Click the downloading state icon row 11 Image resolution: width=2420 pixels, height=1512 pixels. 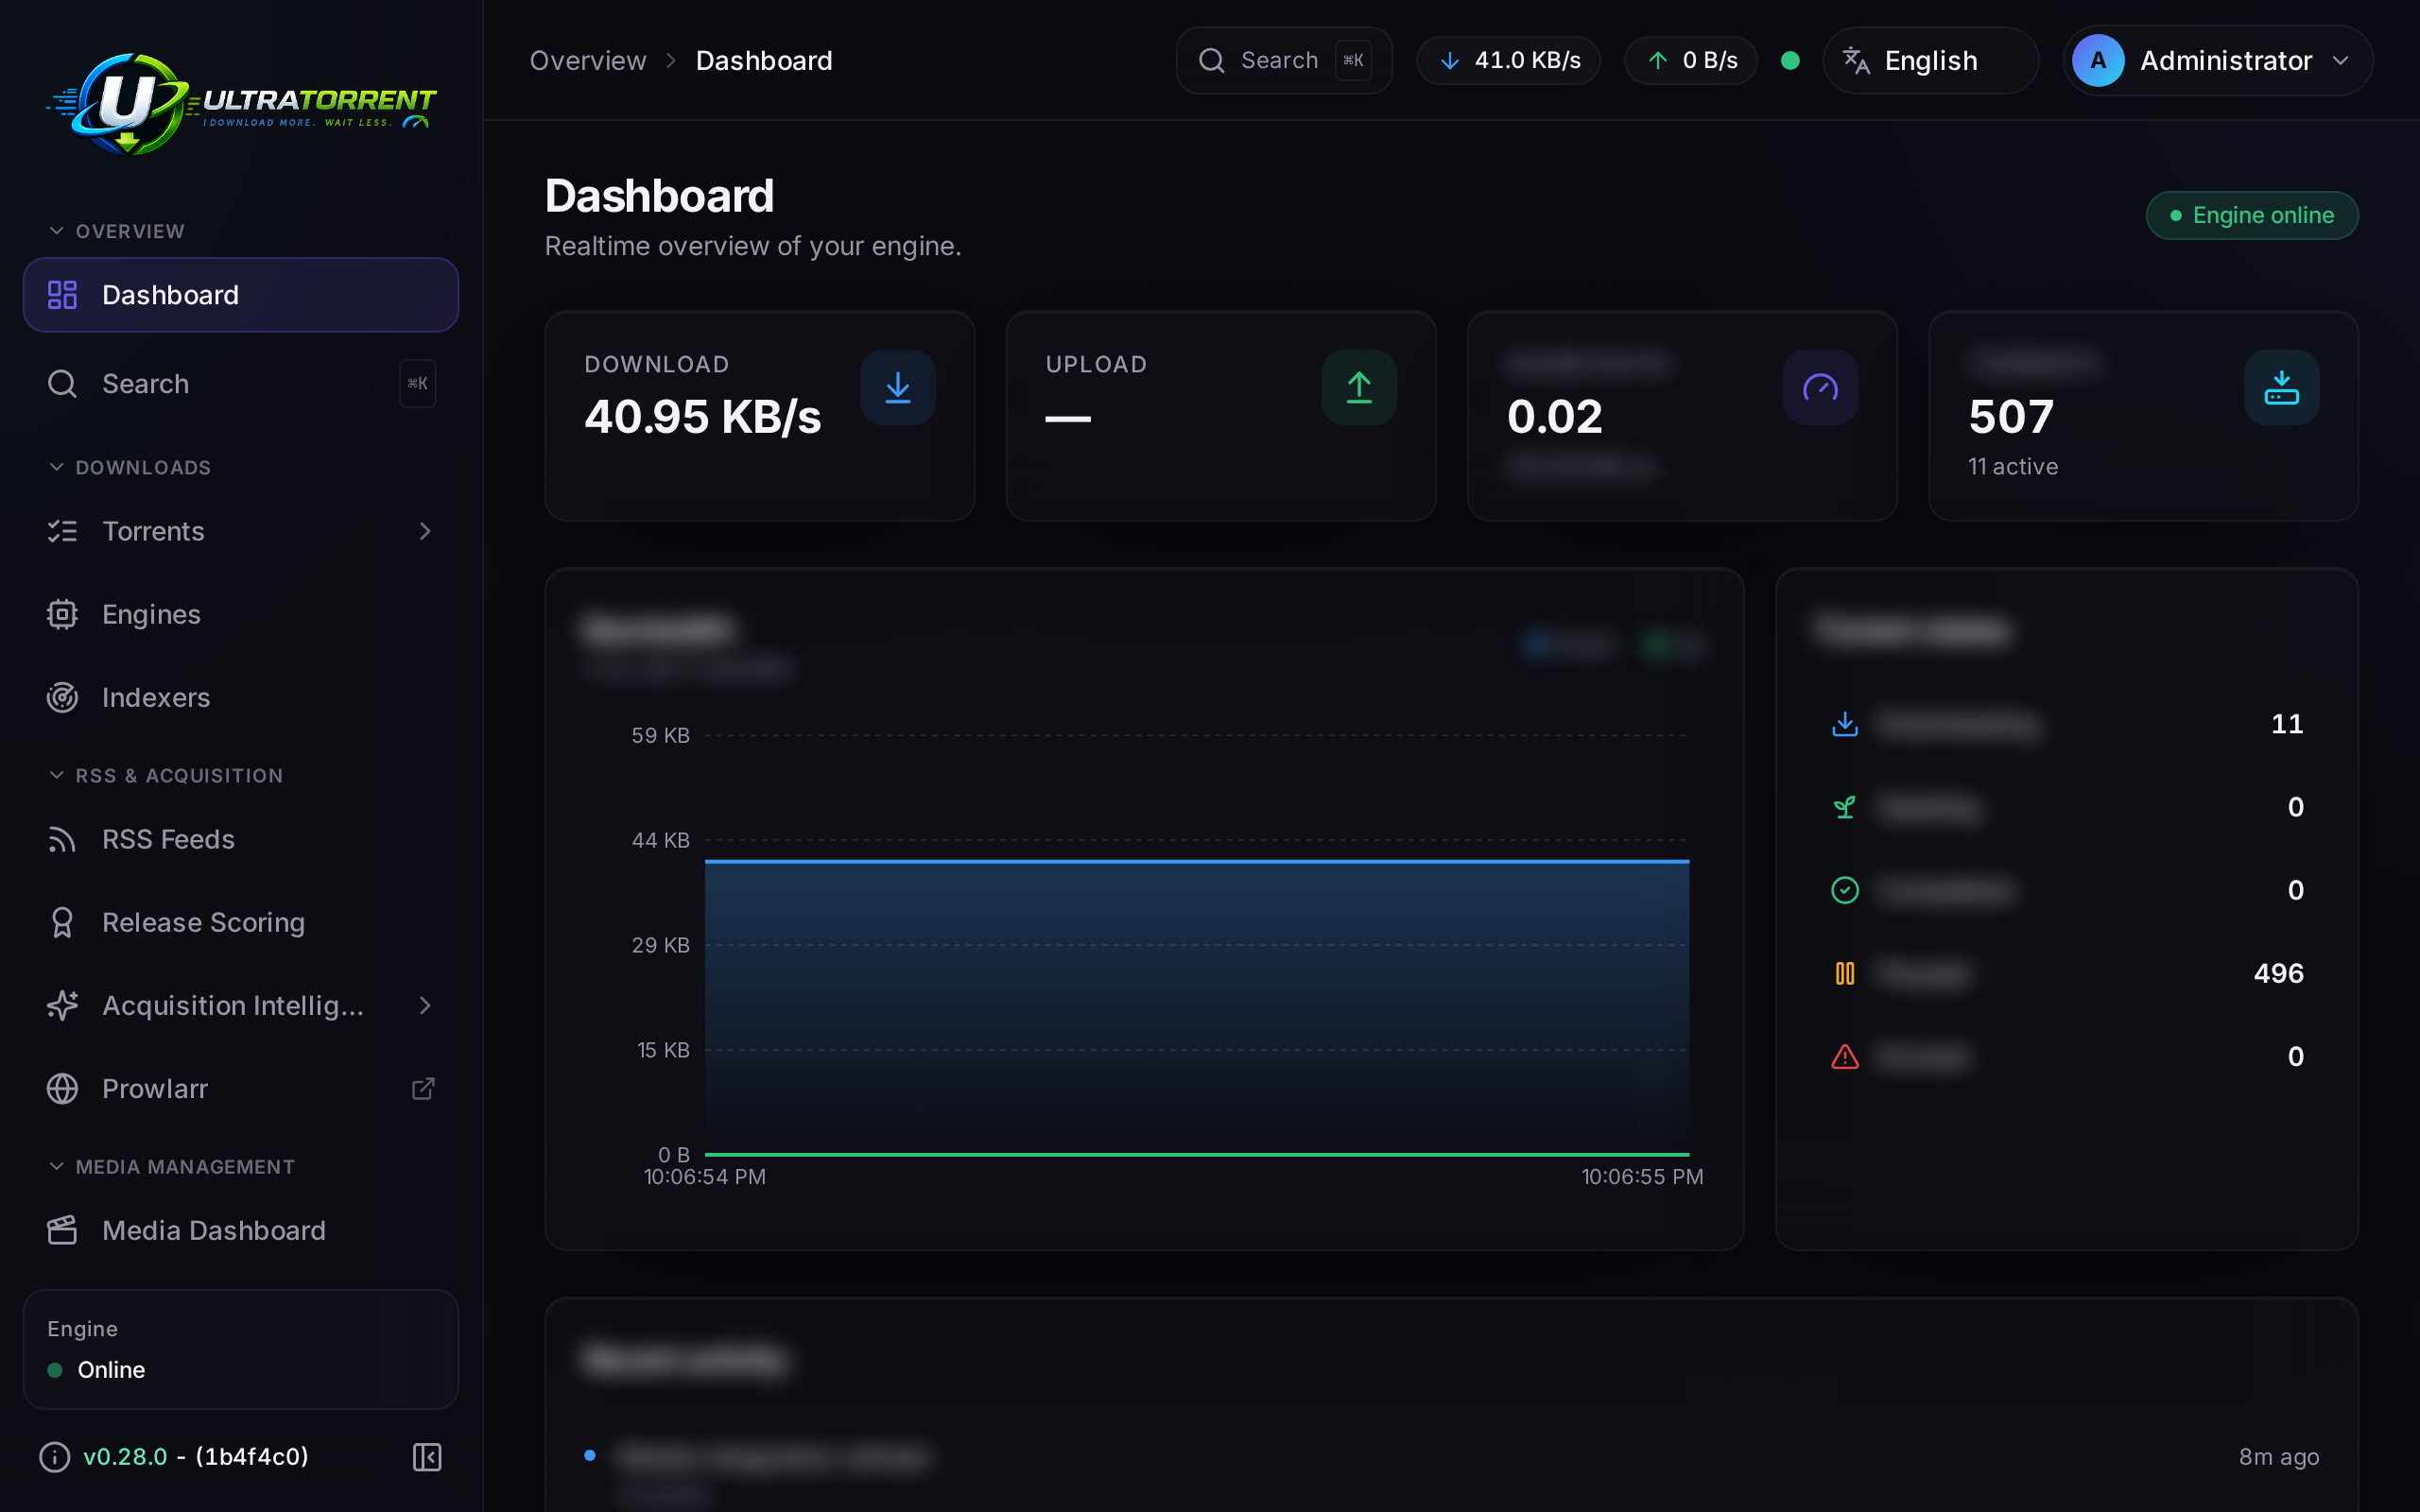[x=1845, y=723]
